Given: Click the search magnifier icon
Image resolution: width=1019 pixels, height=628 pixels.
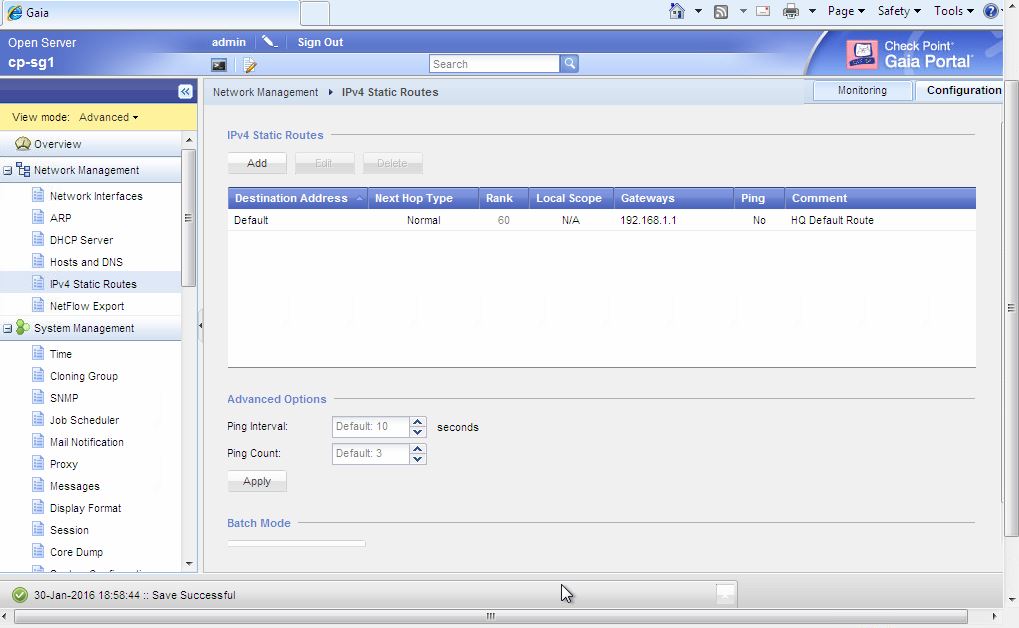Looking at the screenshot, I should [x=568, y=62].
